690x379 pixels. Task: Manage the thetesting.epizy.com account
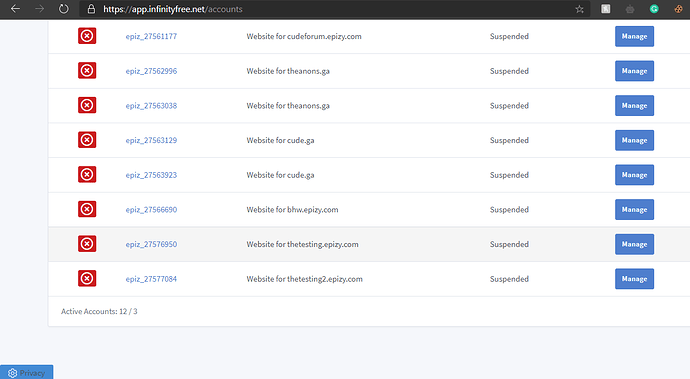click(x=634, y=244)
